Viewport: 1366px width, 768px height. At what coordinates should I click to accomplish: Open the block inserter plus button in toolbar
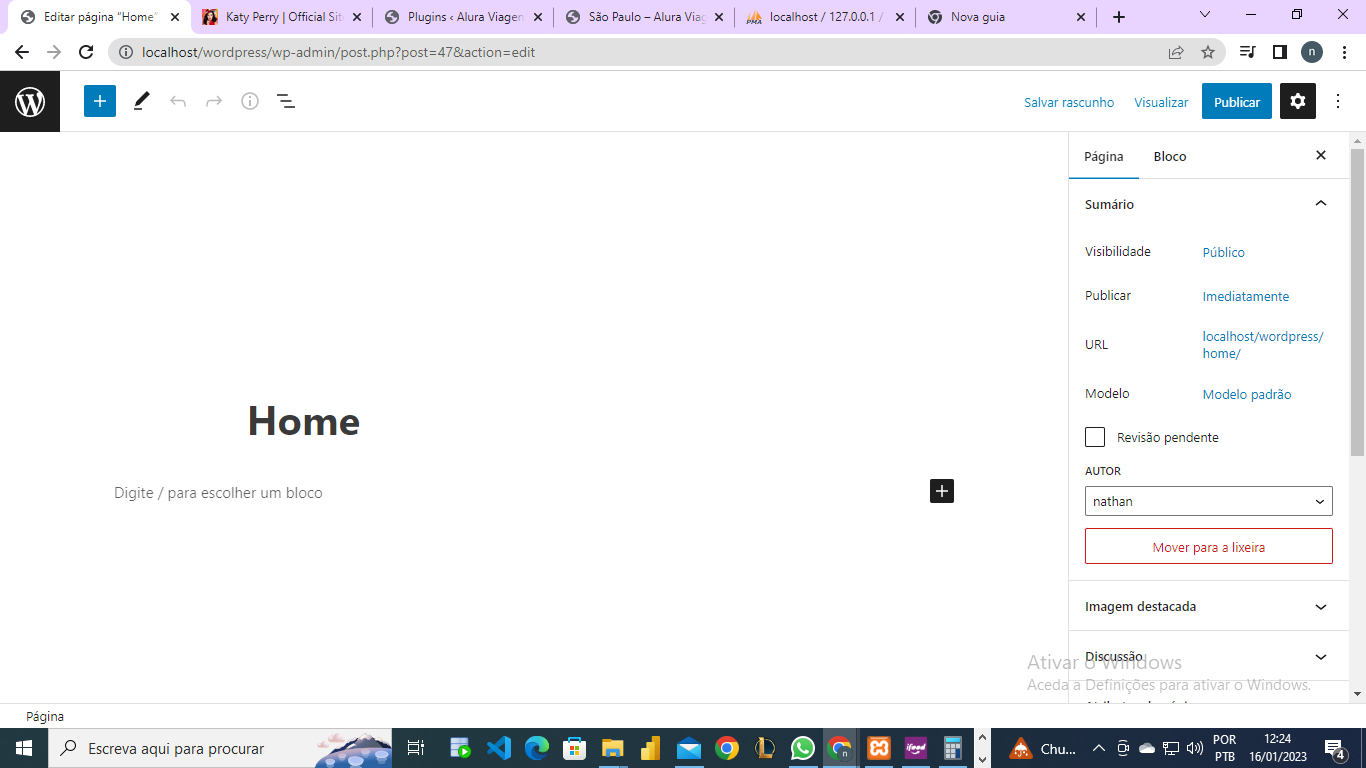click(100, 101)
